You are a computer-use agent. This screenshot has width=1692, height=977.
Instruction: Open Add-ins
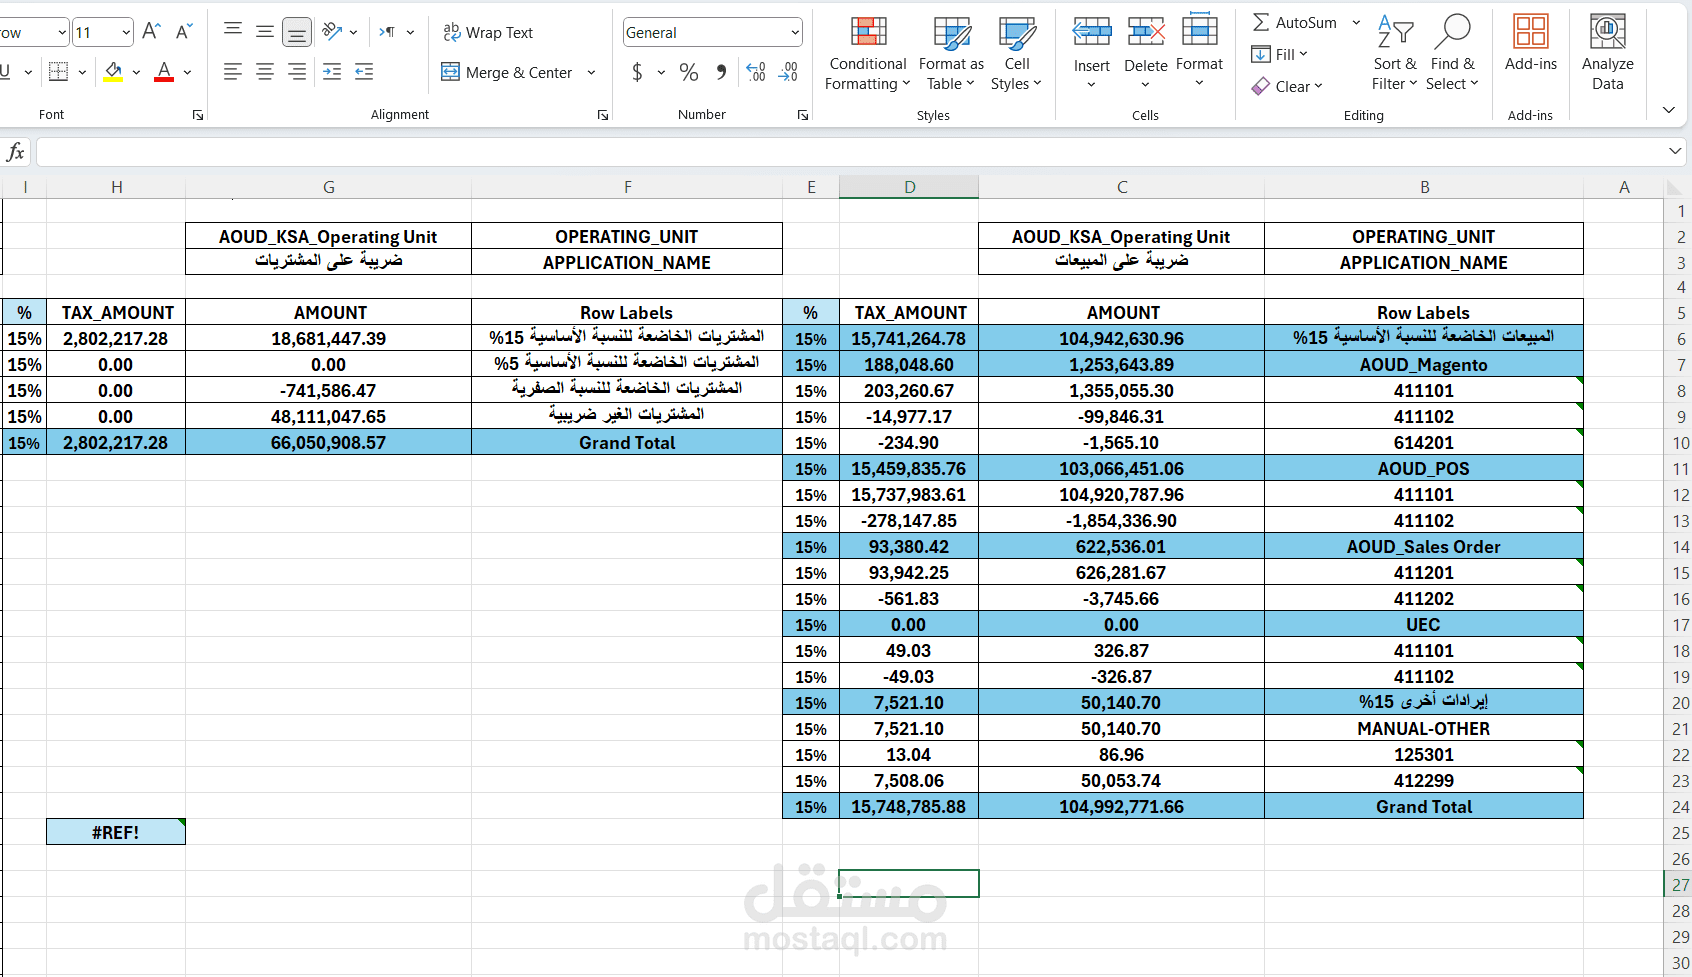(x=1531, y=44)
